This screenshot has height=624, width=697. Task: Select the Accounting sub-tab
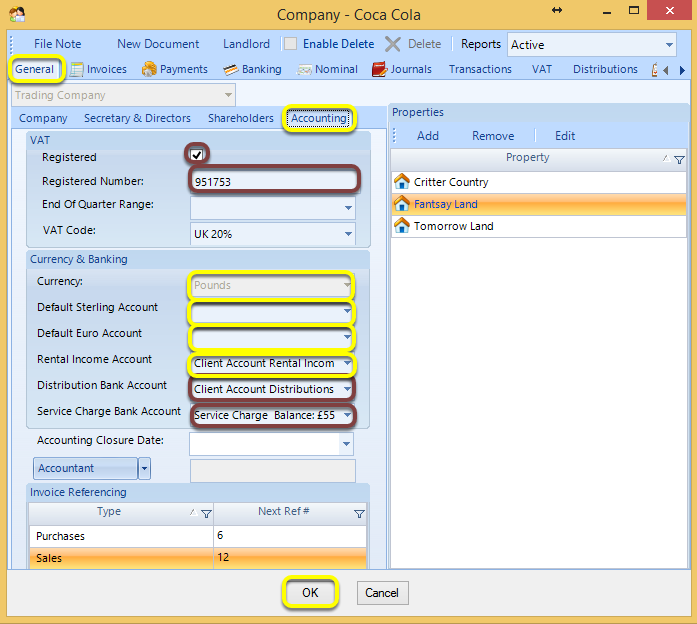[319, 118]
